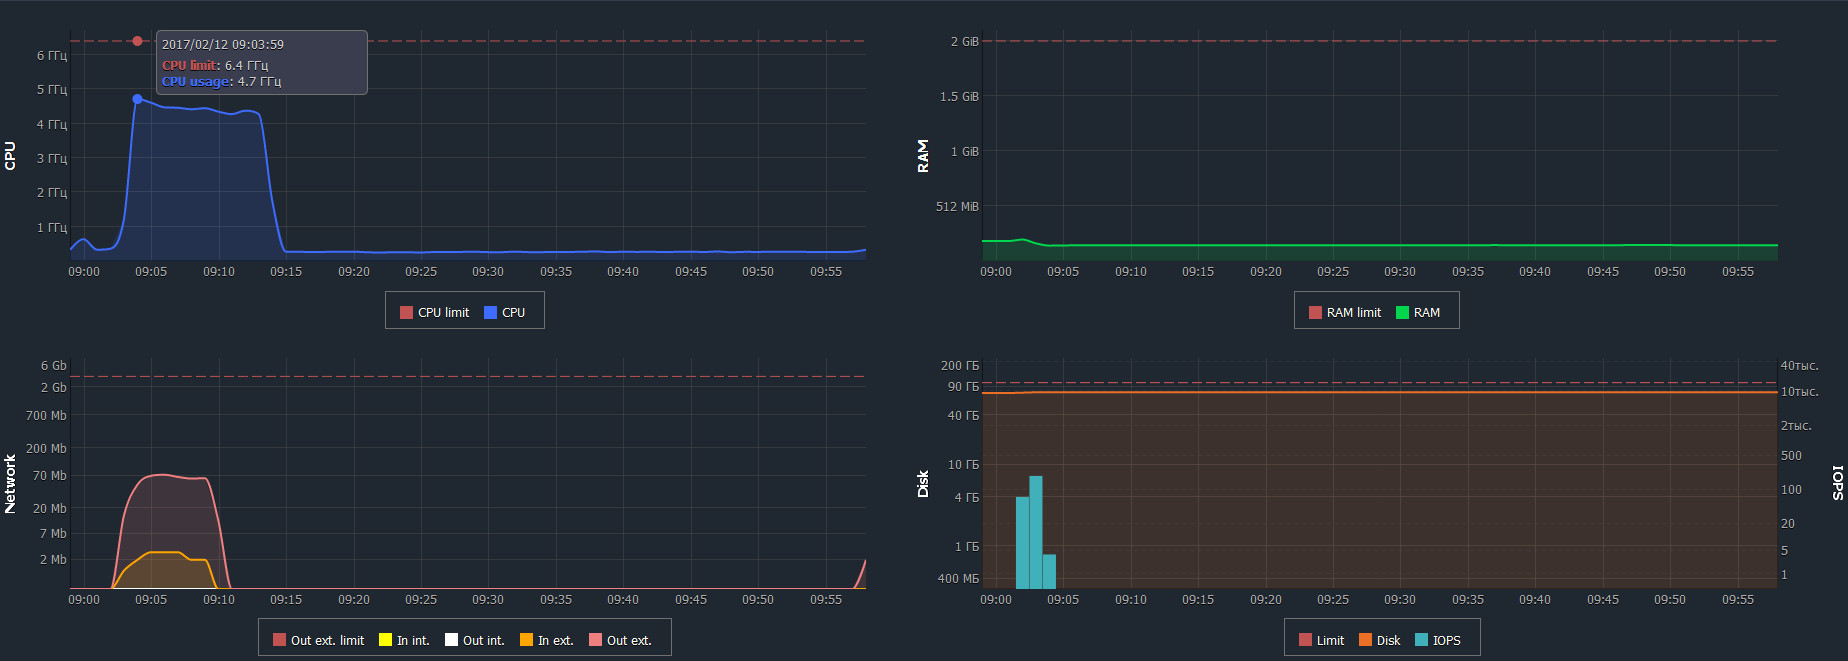The width and height of the screenshot is (1848, 661).
Task: Click the red CPU limit swatch
Action: (x=406, y=312)
